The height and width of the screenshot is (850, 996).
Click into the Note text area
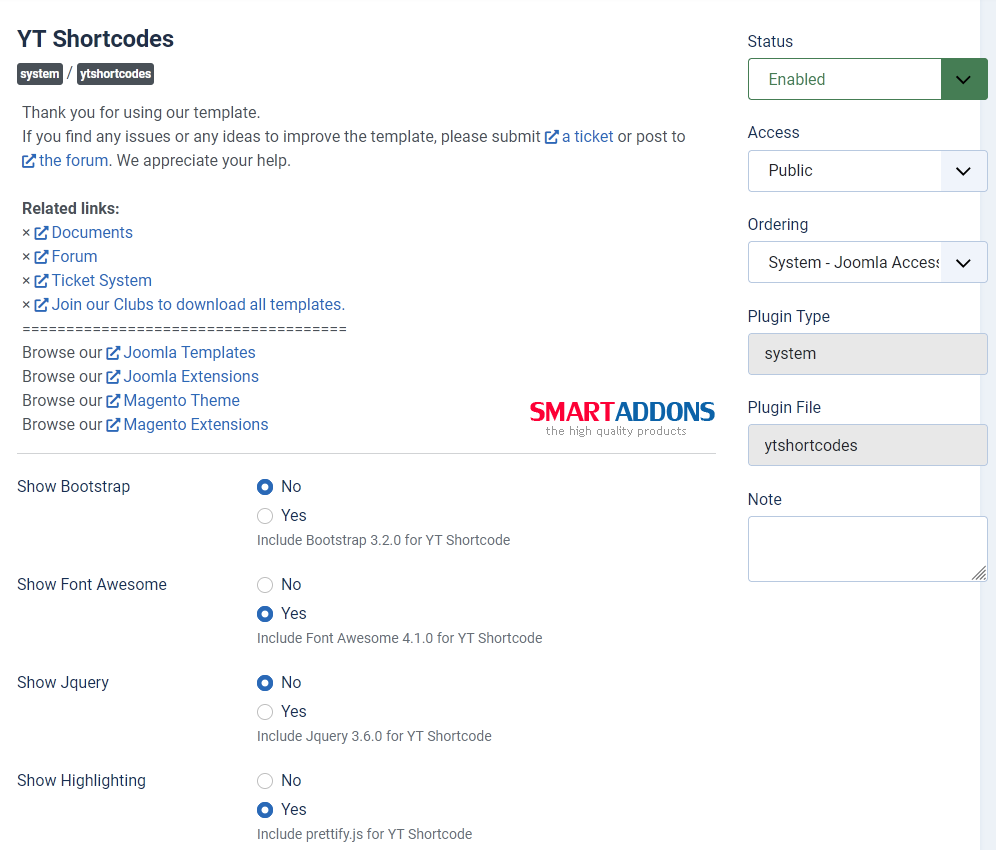866,548
